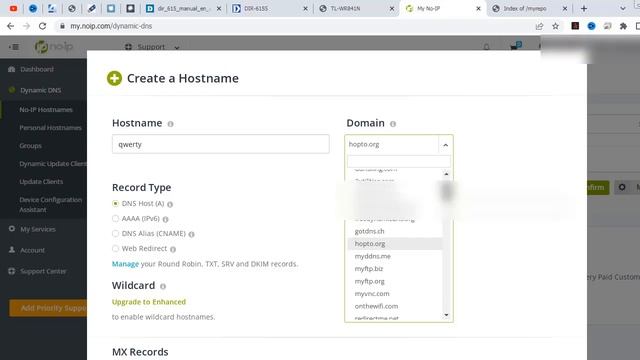The width and height of the screenshot is (640, 360).
Task: Click the Domain info icon
Action: click(x=393, y=124)
